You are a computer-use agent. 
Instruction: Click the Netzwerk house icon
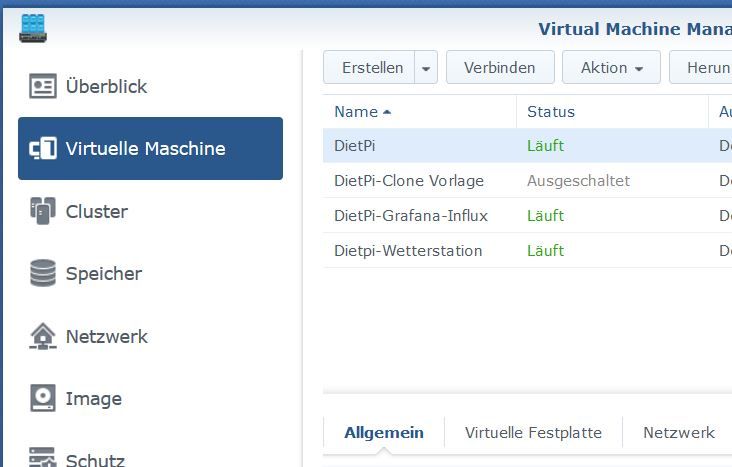43,336
